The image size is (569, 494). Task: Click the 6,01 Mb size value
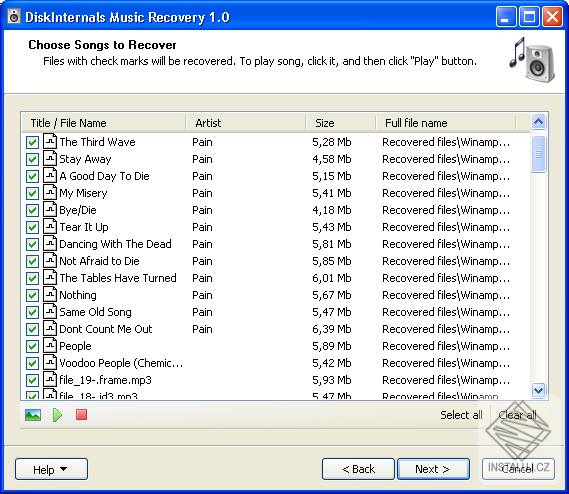[x=332, y=278]
